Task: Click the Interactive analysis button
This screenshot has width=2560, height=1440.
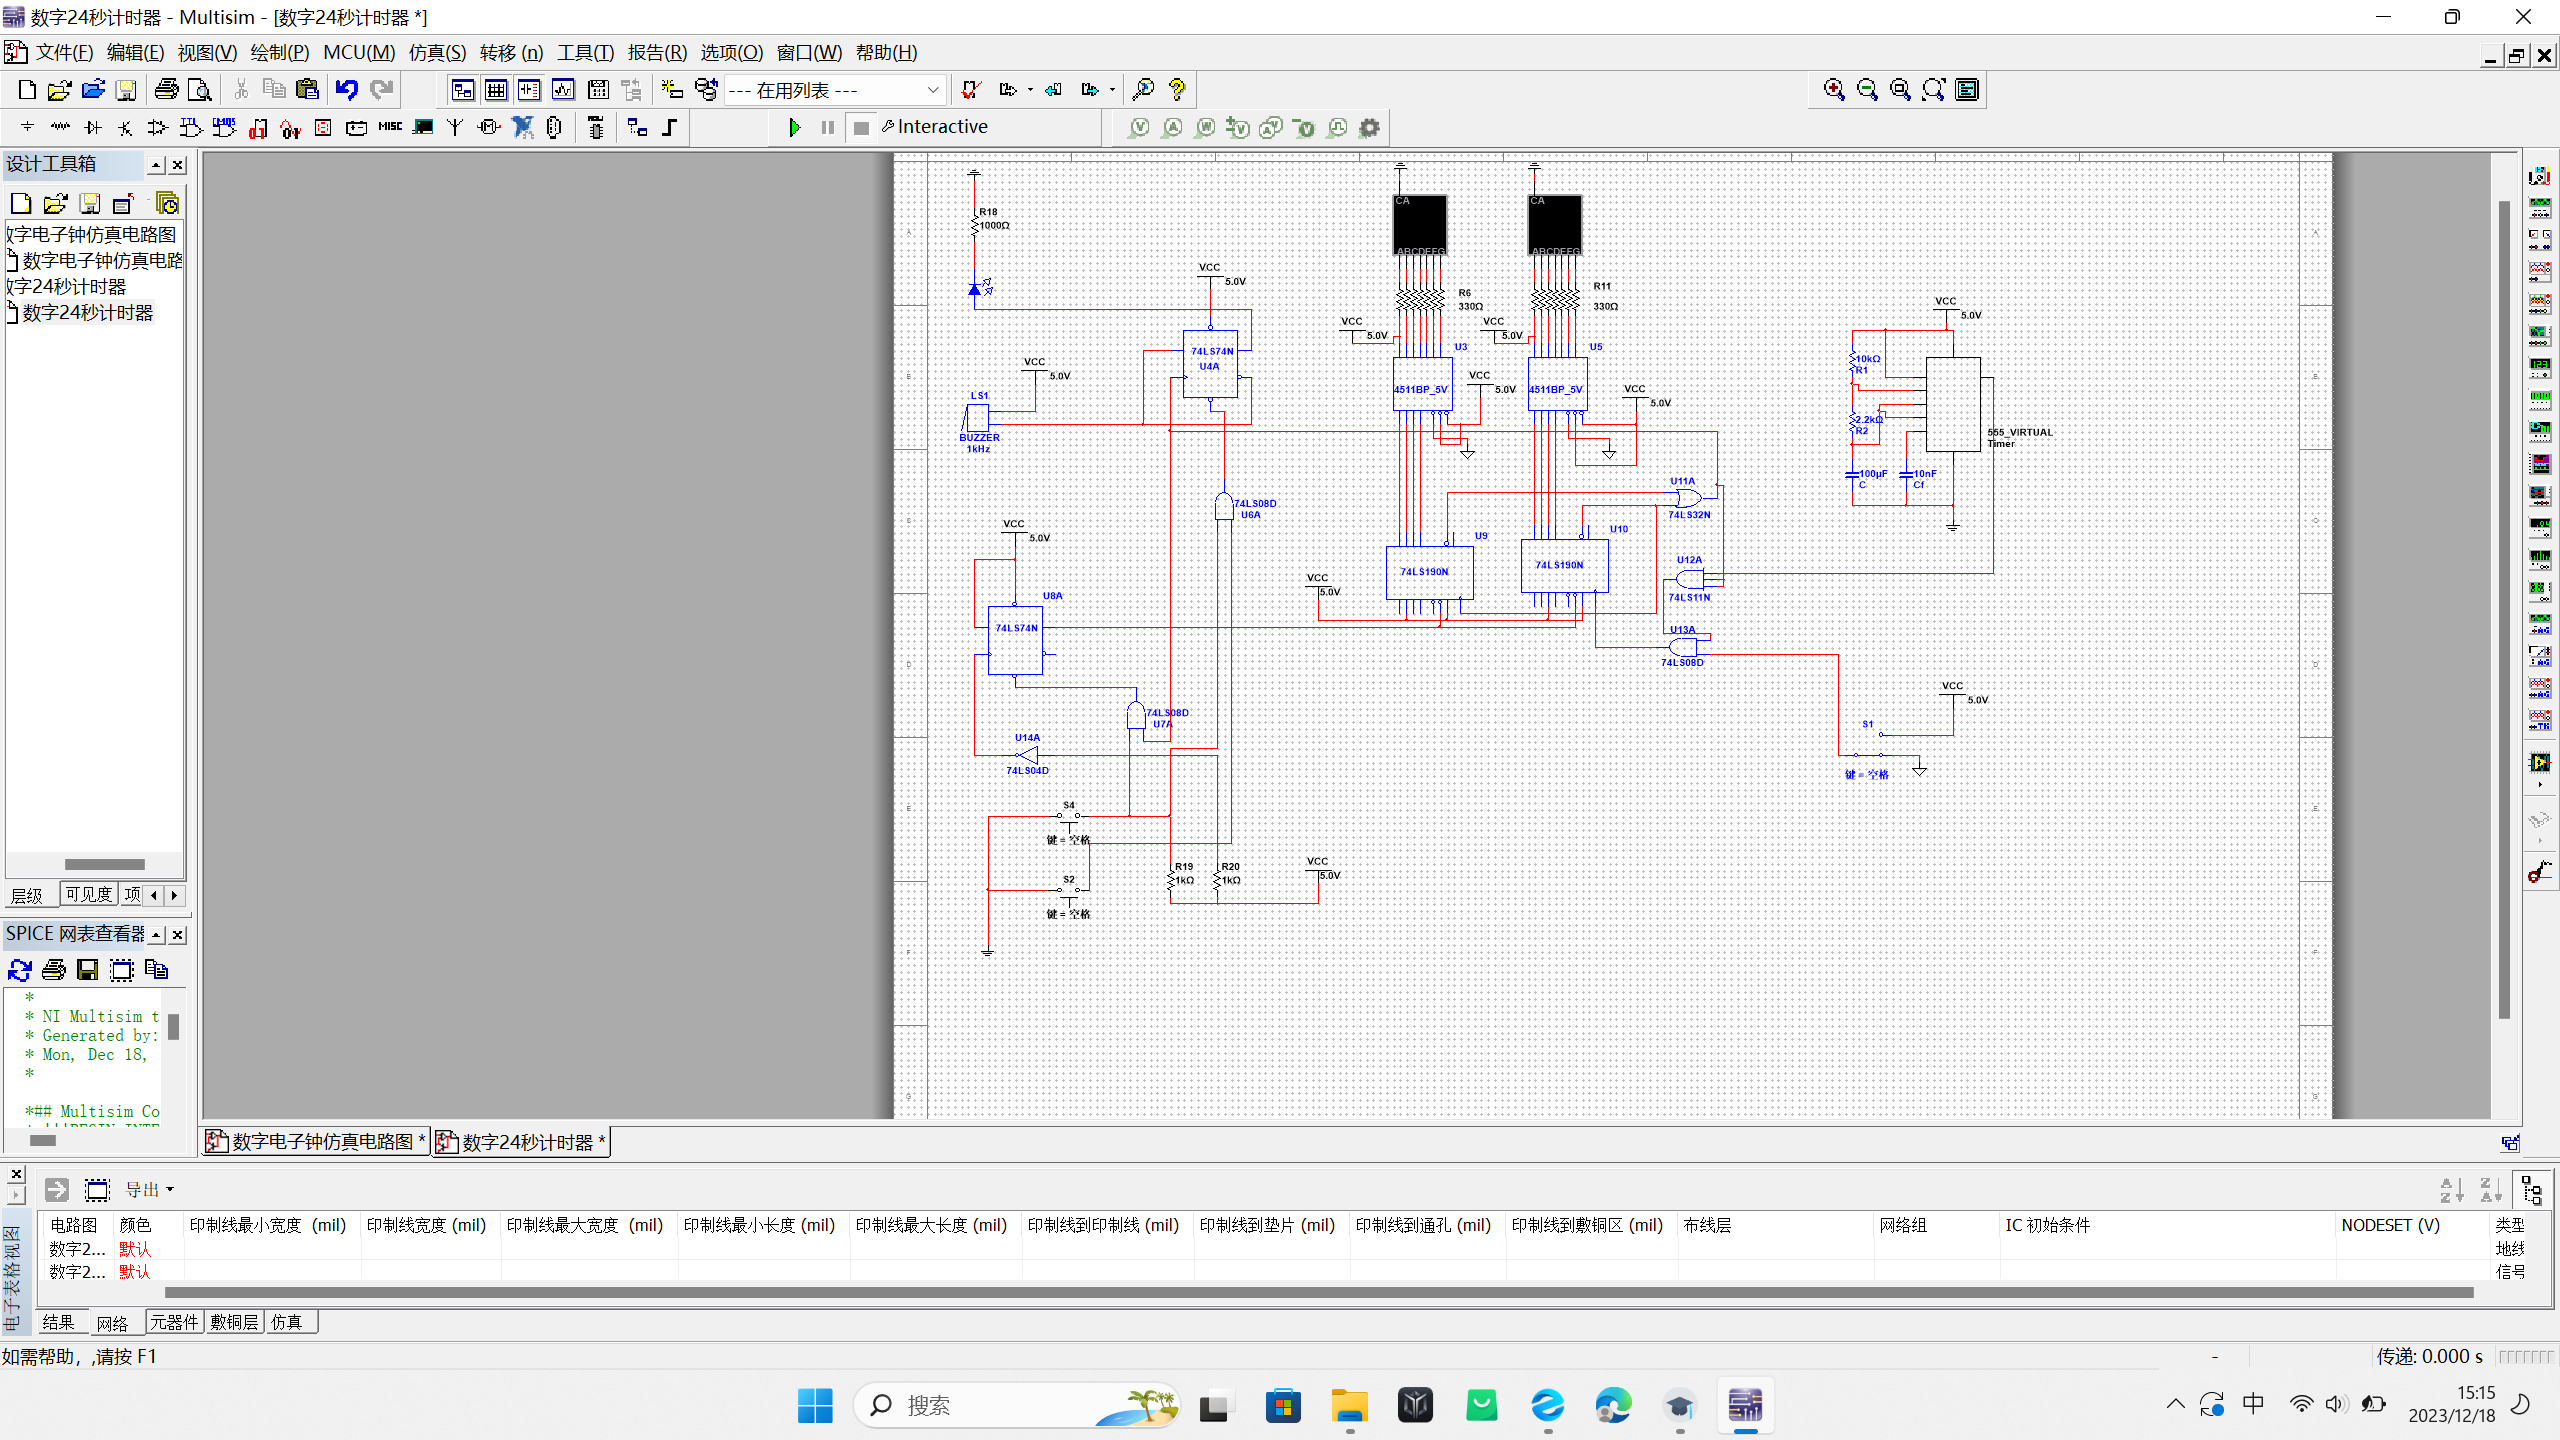Action: pos(935,127)
